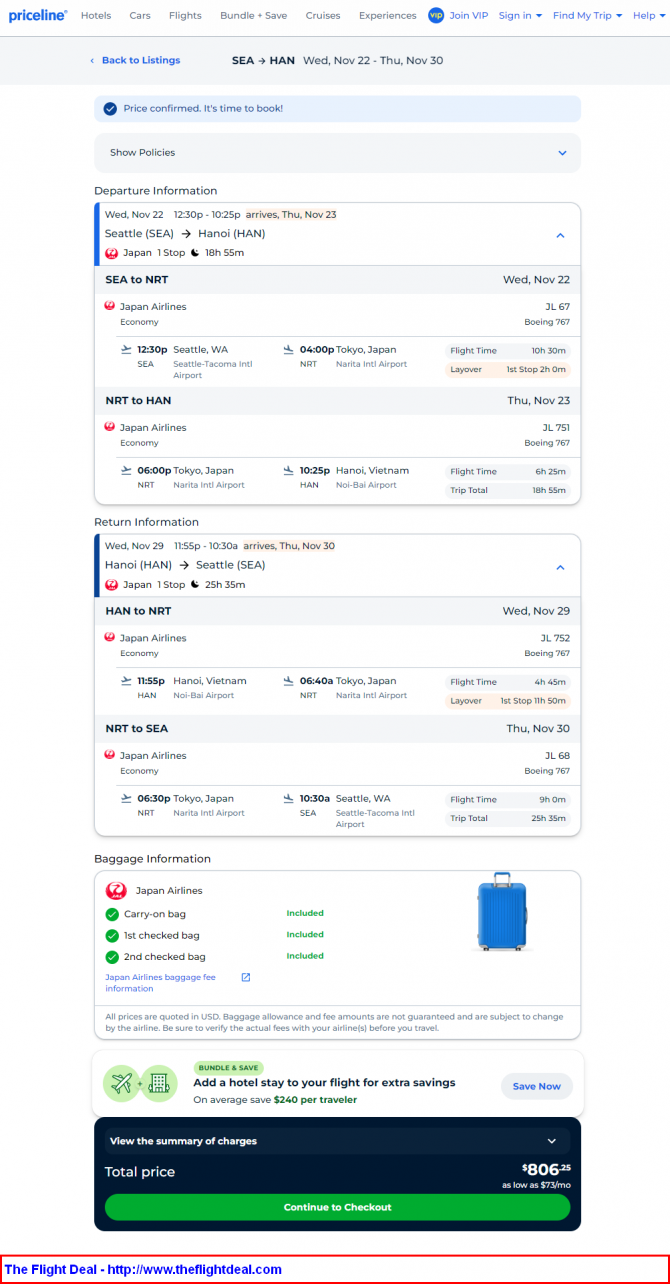Click the green check next to Carry-on bag
Screen dimensions: 670x1284
[x=112, y=914]
